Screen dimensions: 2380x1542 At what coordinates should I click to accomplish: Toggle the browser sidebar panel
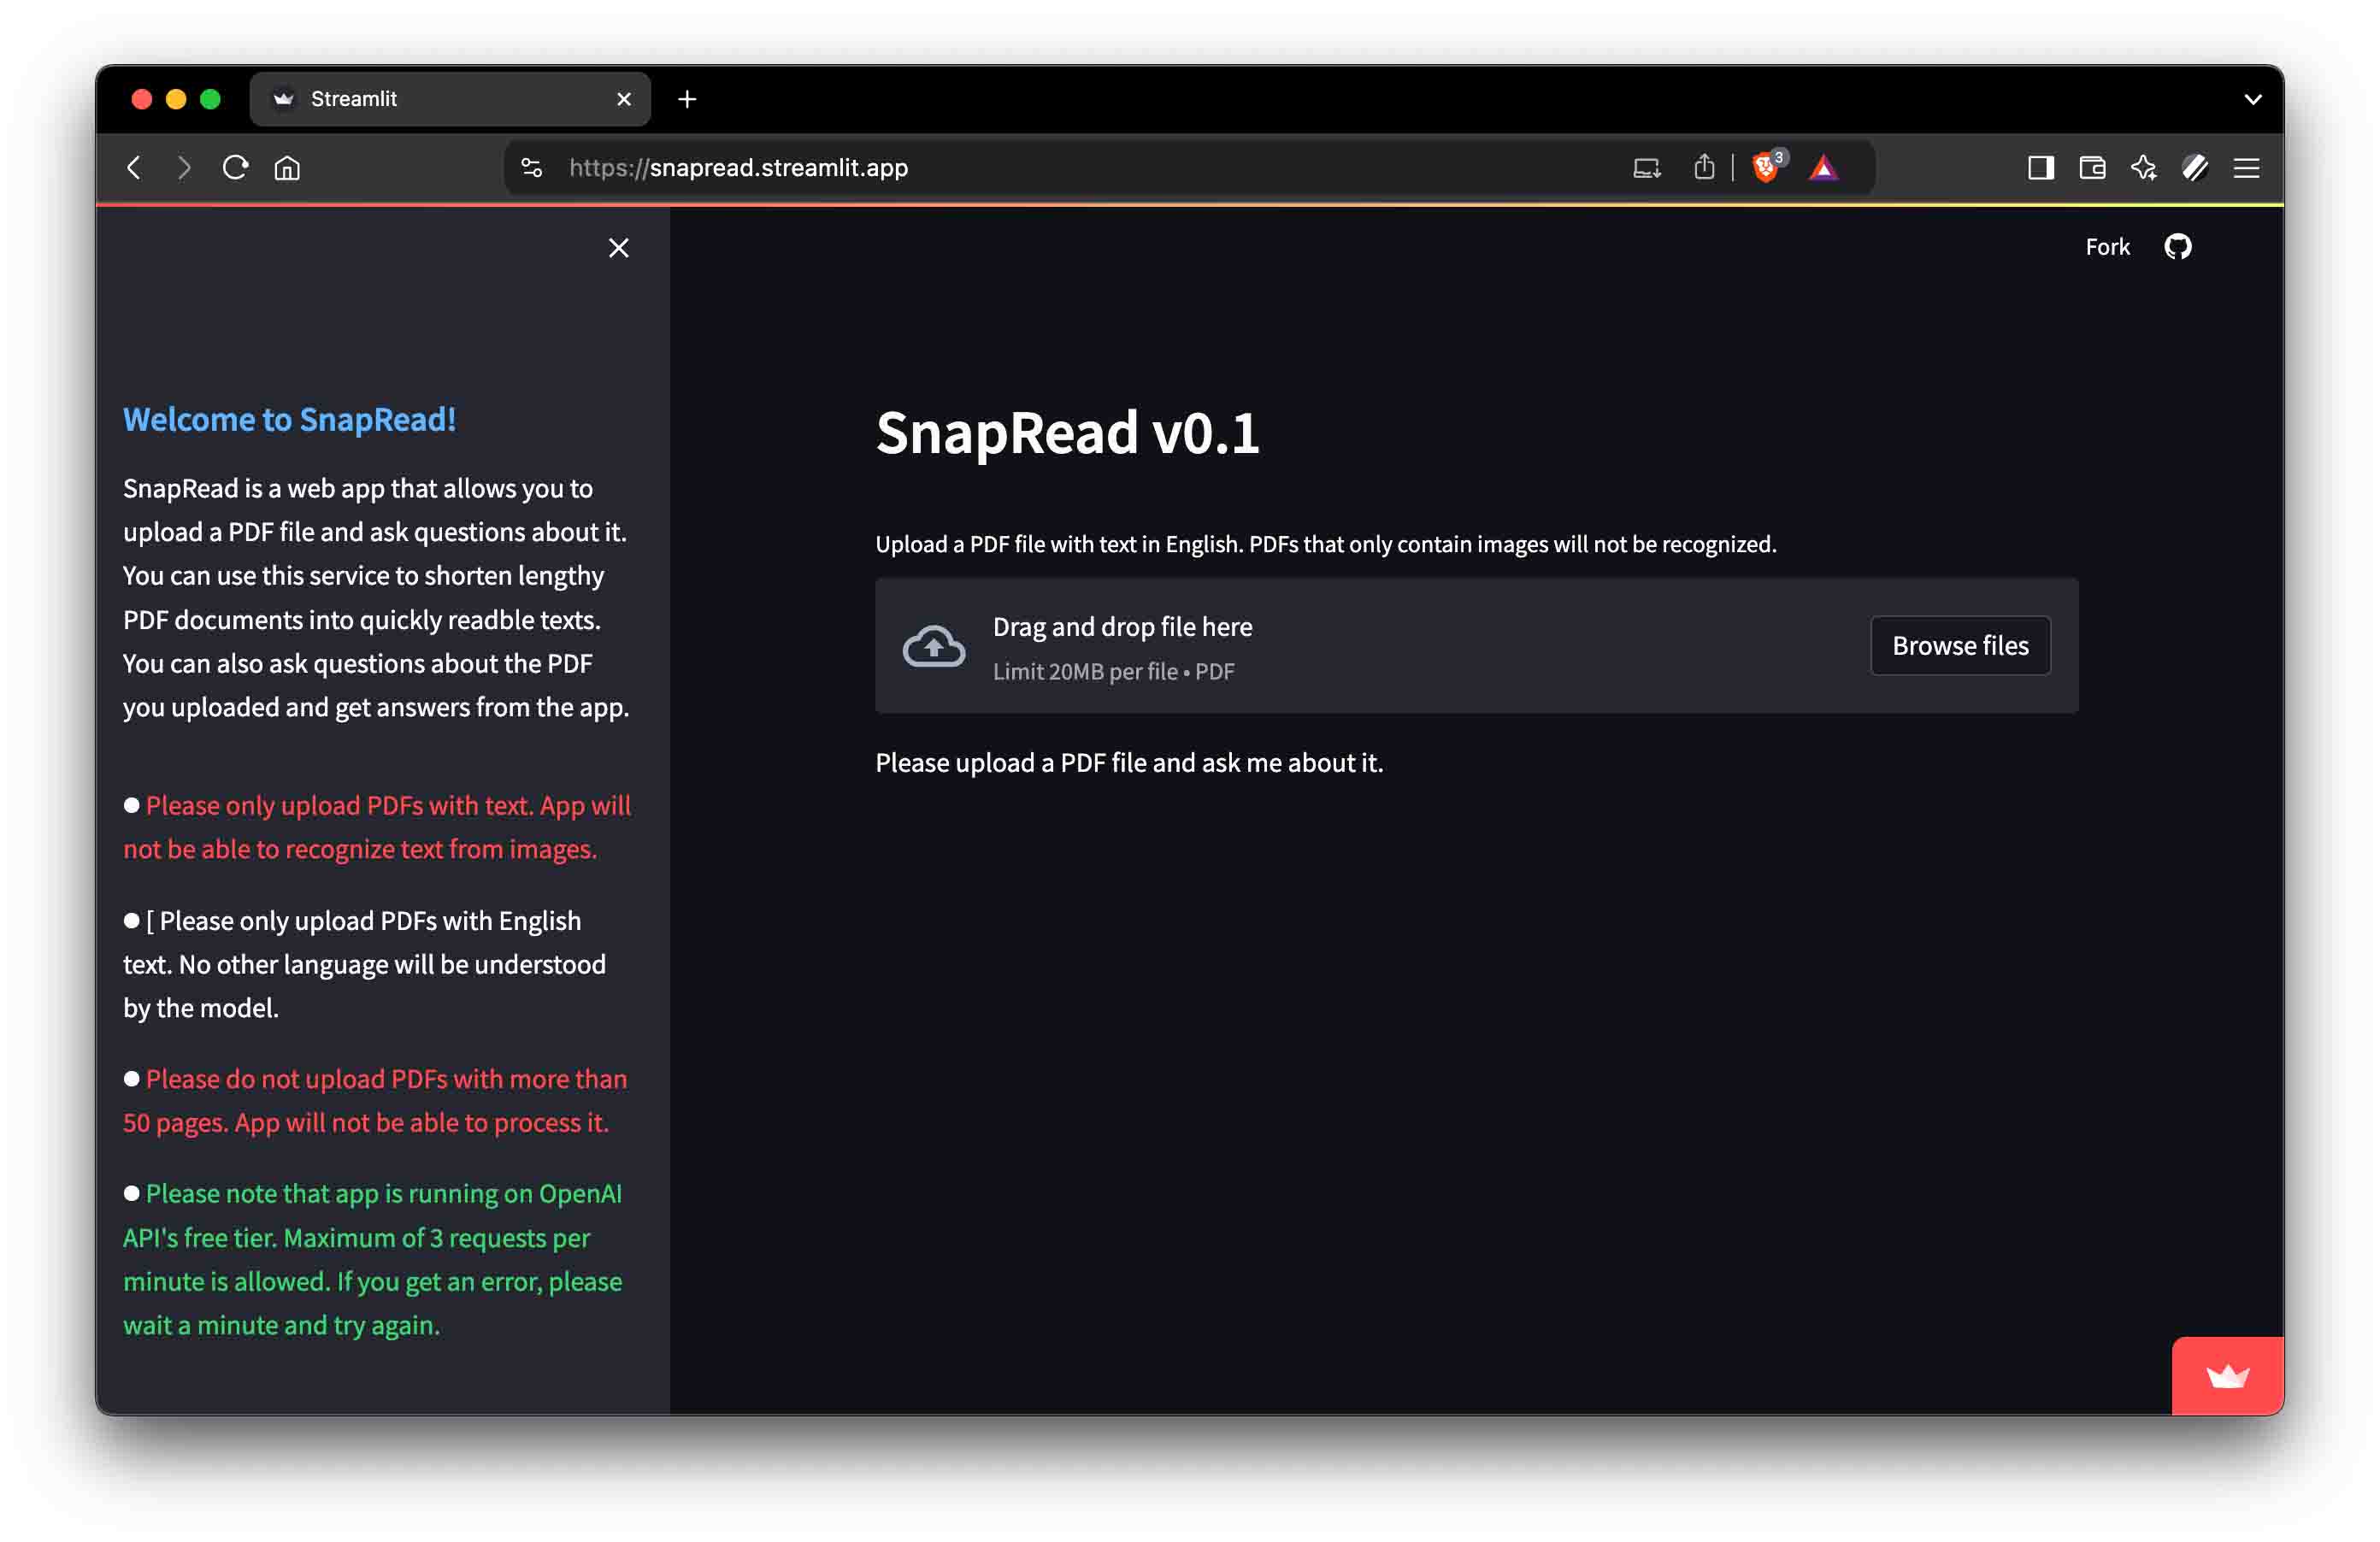tap(2041, 168)
